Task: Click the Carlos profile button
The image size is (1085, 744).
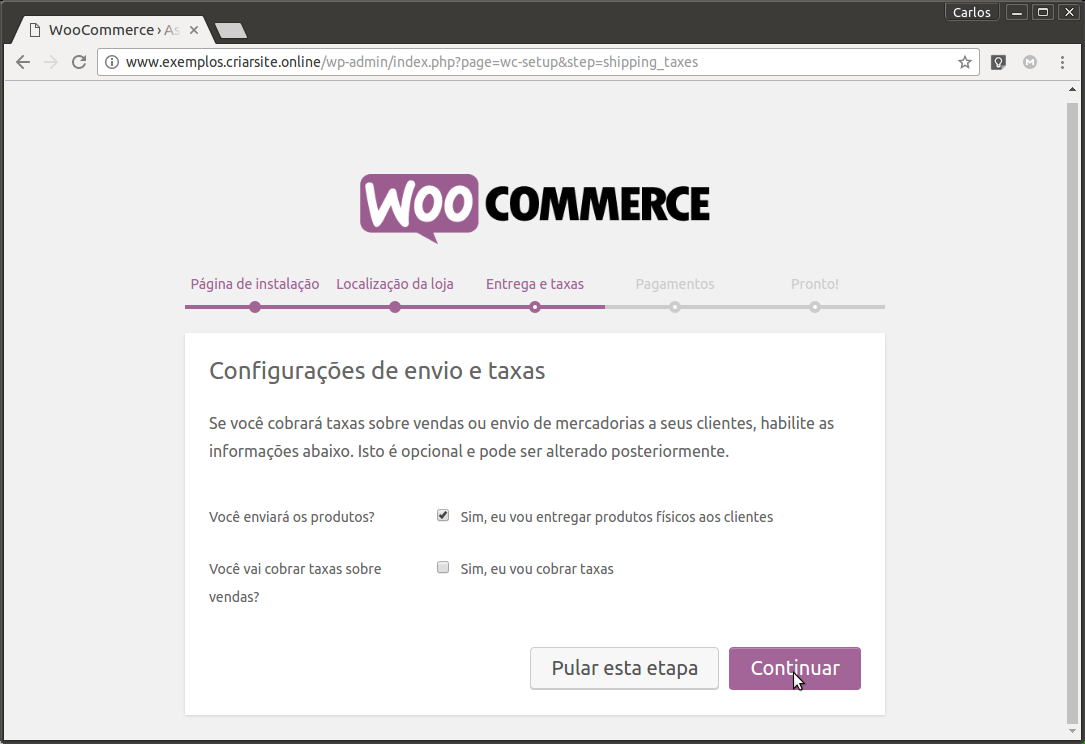Action: (972, 12)
